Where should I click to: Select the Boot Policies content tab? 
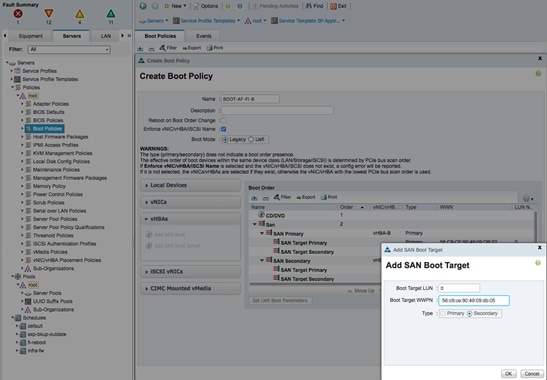(x=160, y=36)
